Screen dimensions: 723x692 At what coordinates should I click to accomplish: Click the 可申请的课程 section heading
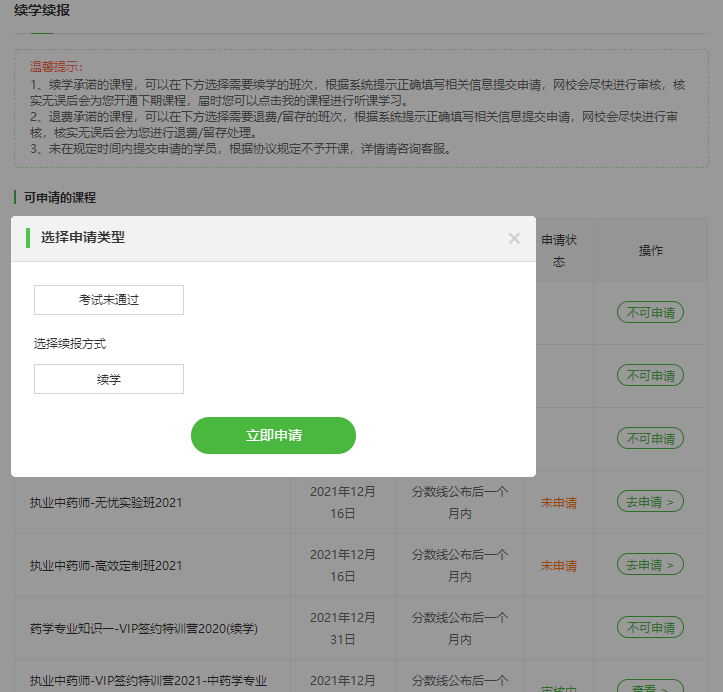tap(60, 197)
